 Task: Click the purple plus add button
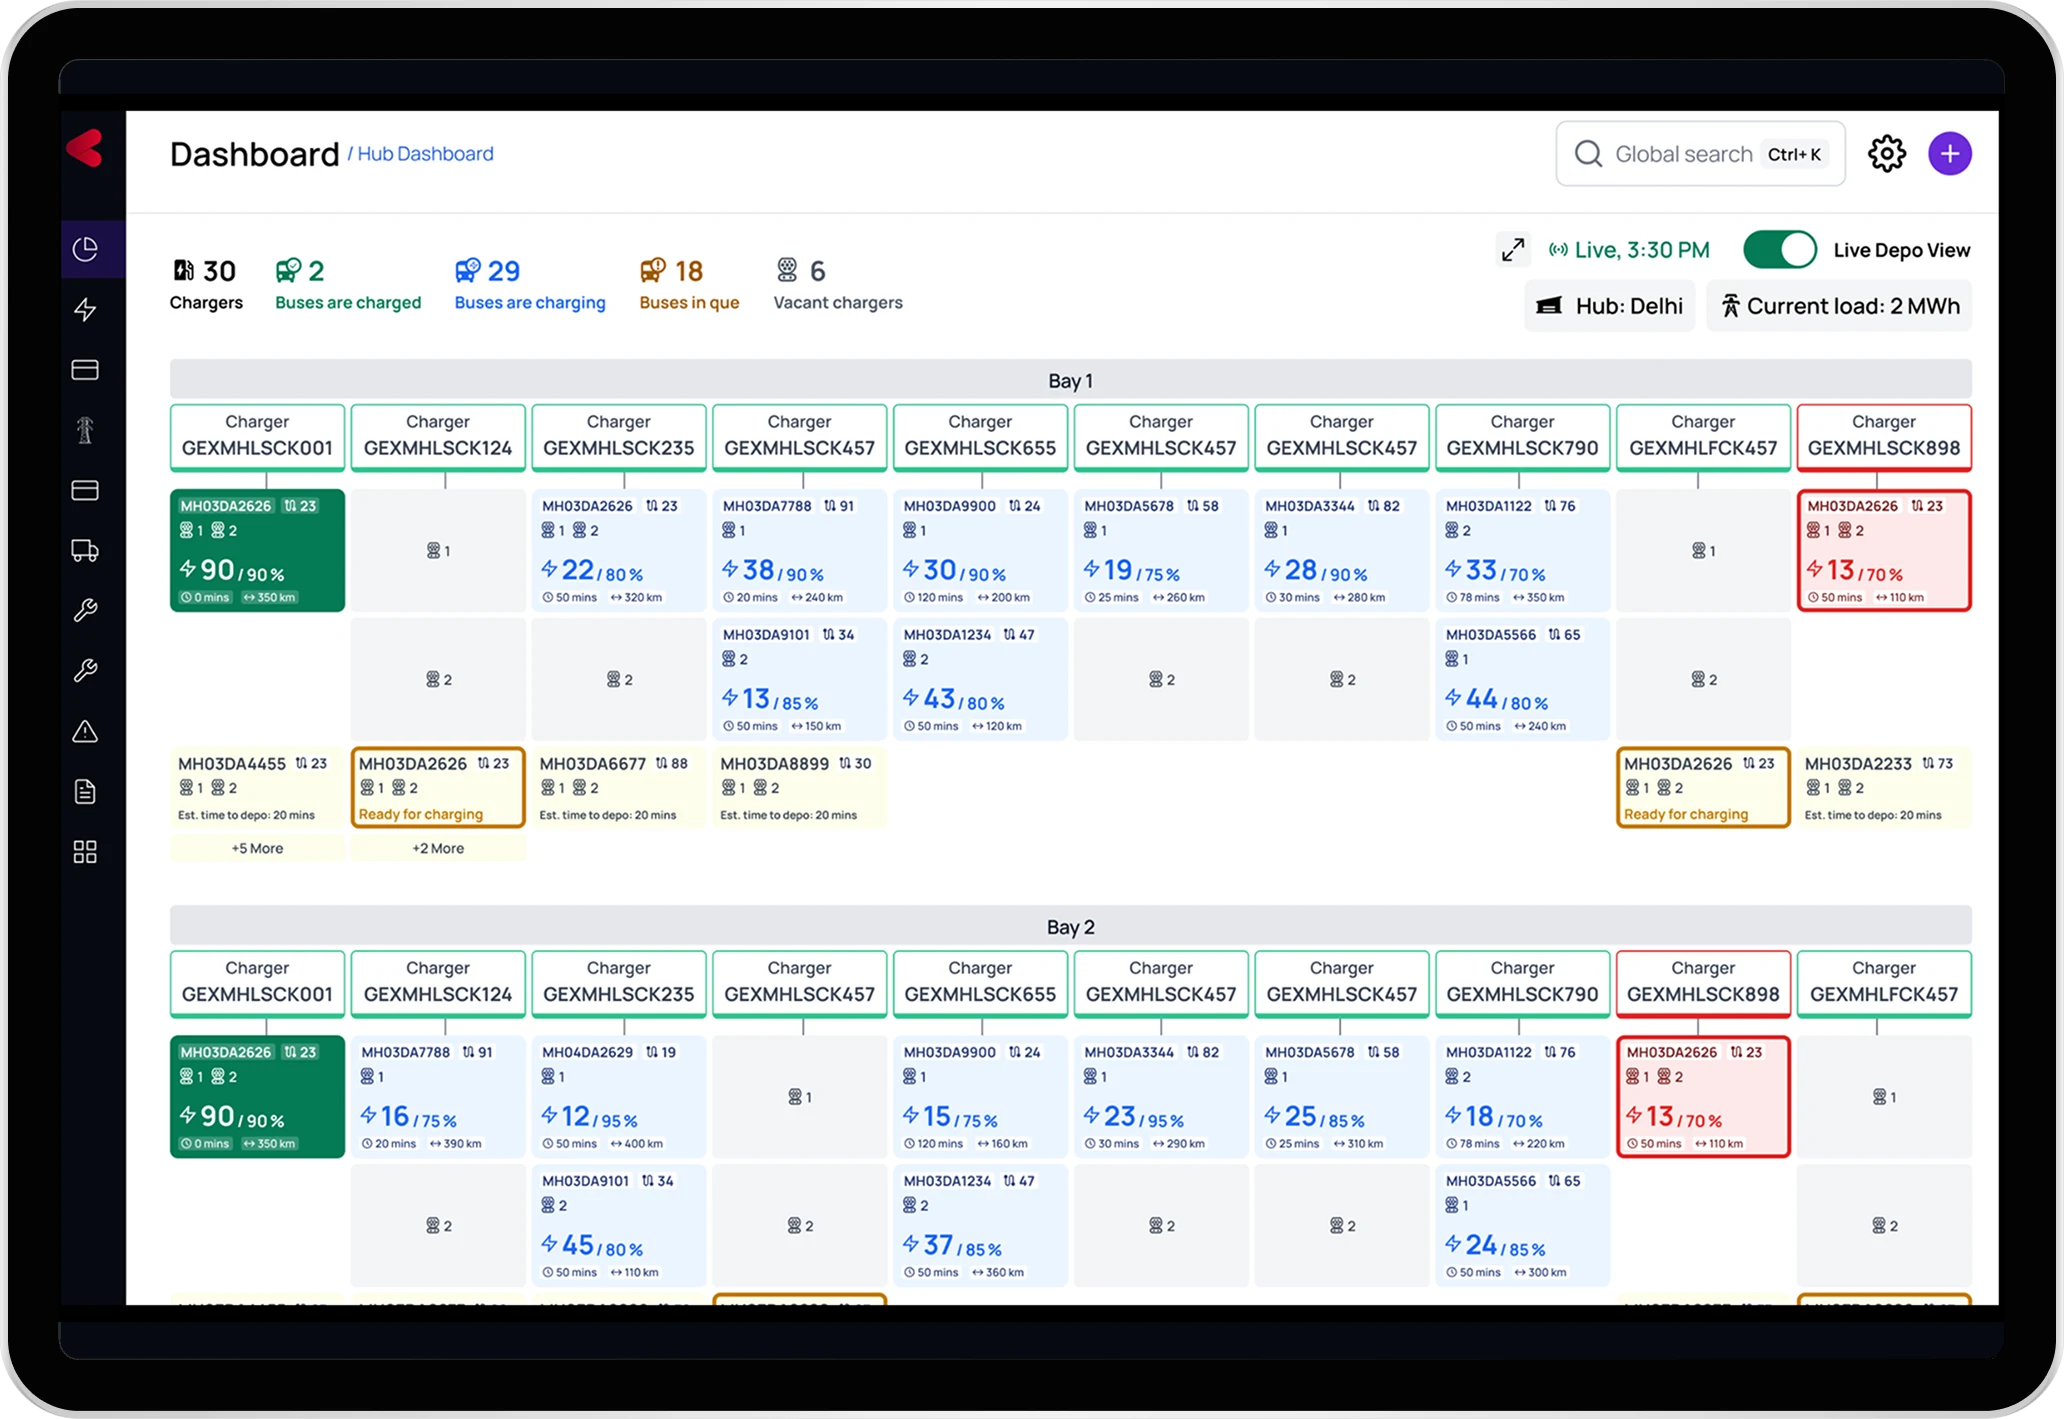(x=1949, y=154)
